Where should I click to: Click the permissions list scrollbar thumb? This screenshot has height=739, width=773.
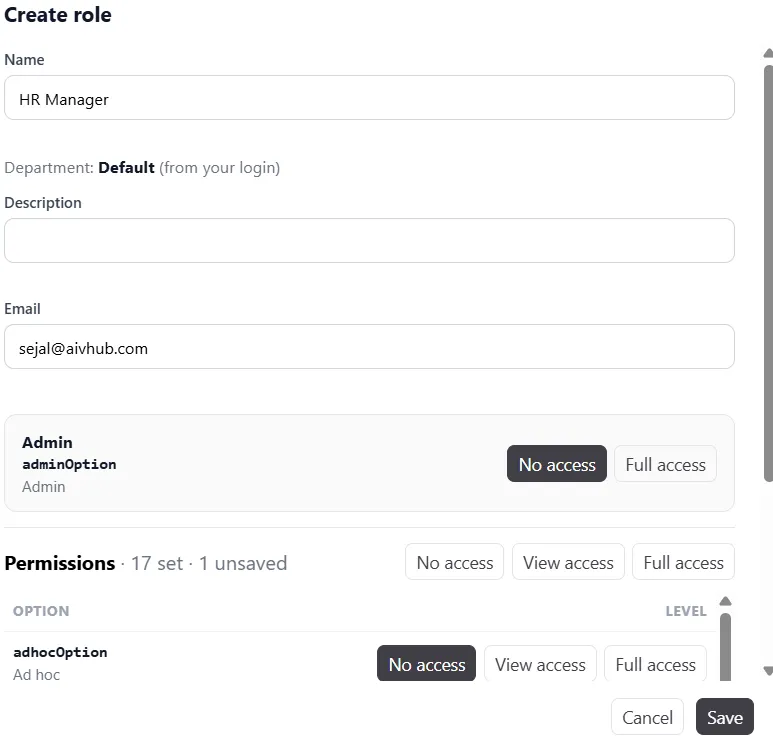tap(725, 647)
